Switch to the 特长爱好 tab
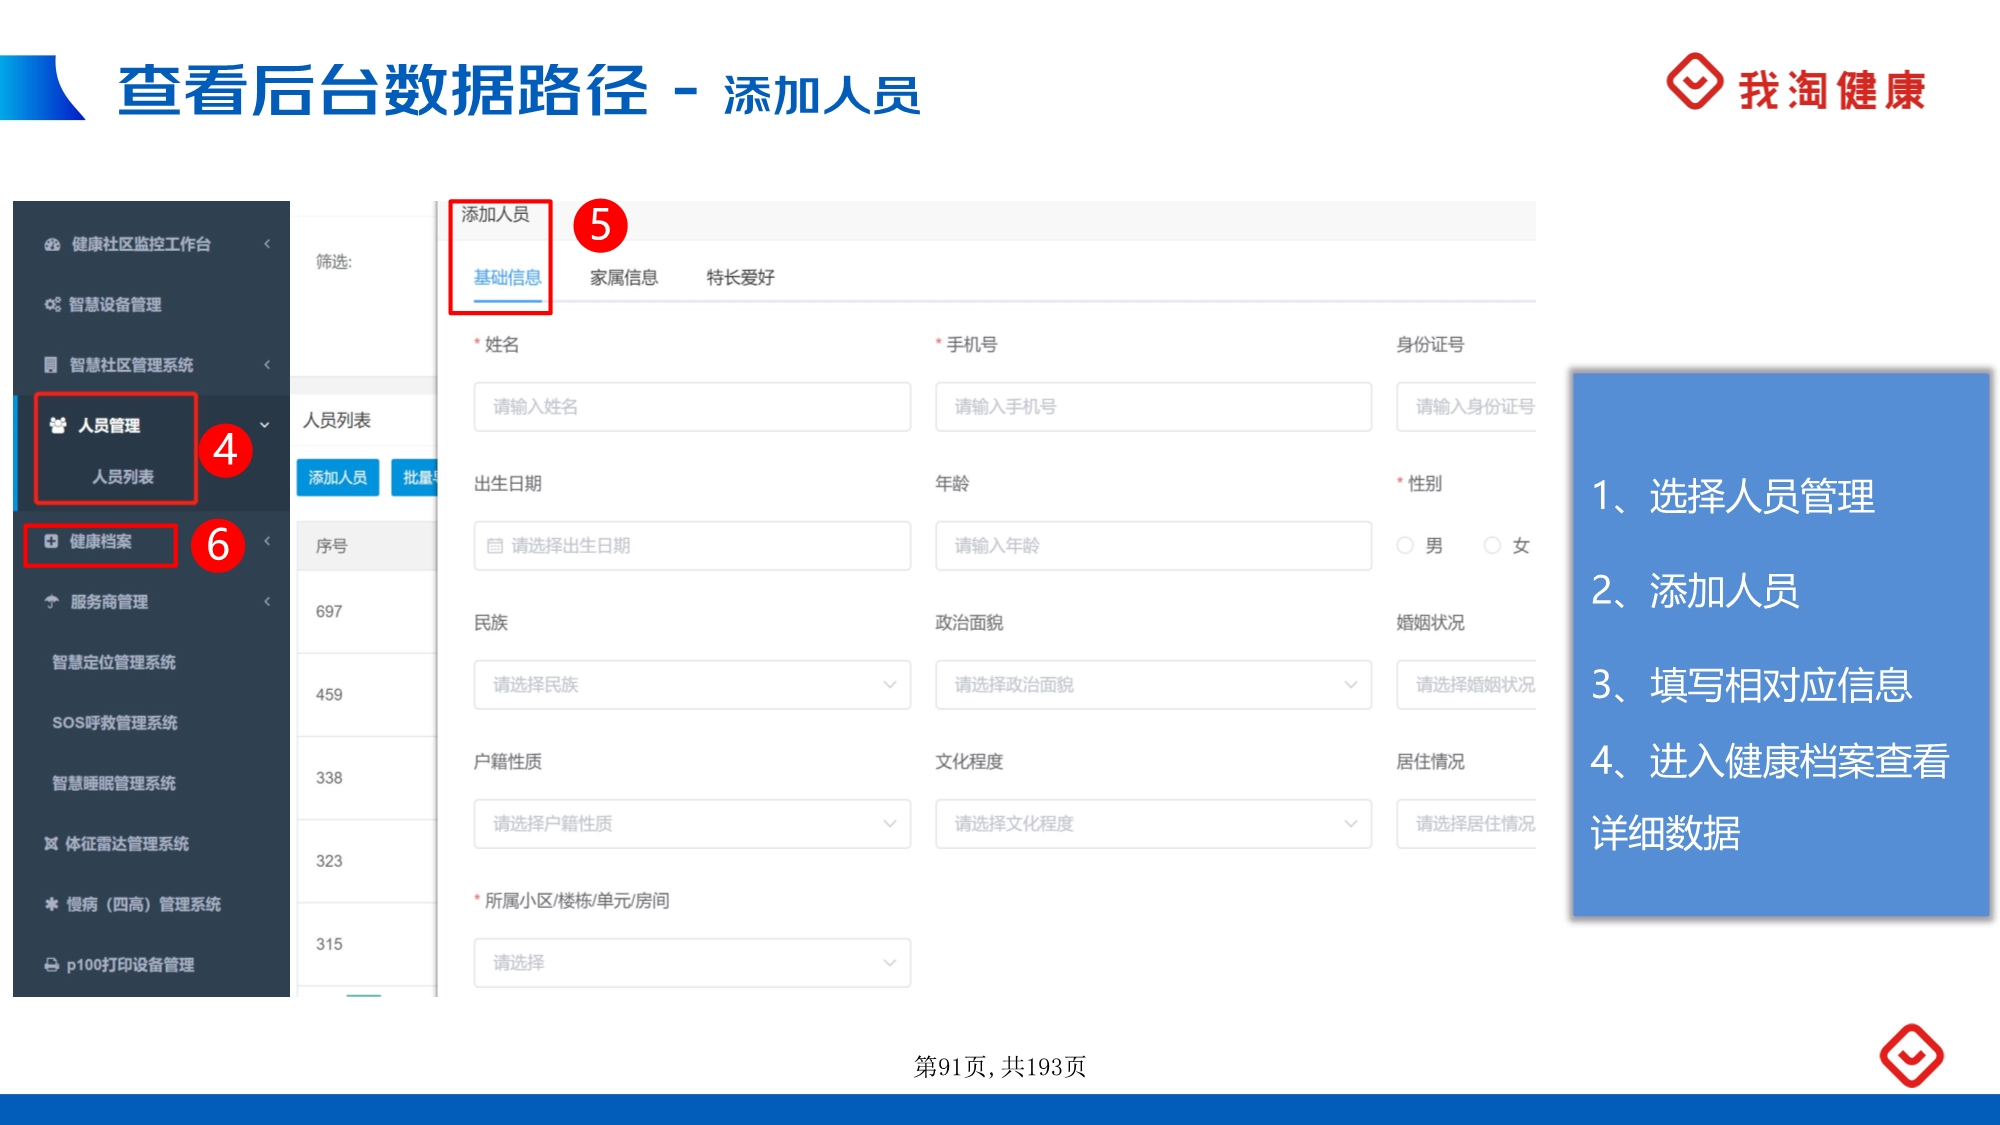Screen dimensions: 2000x1125 [740, 278]
